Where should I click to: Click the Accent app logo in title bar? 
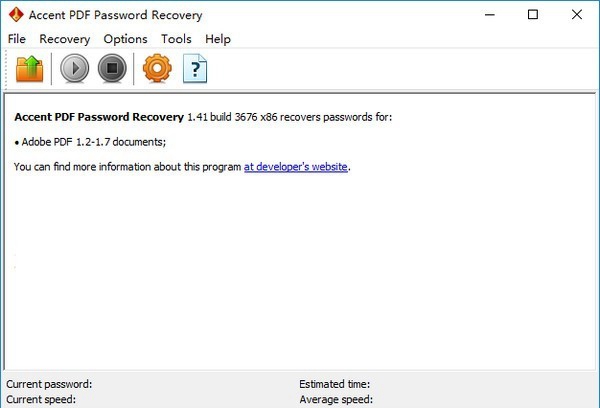tap(16, 15)
